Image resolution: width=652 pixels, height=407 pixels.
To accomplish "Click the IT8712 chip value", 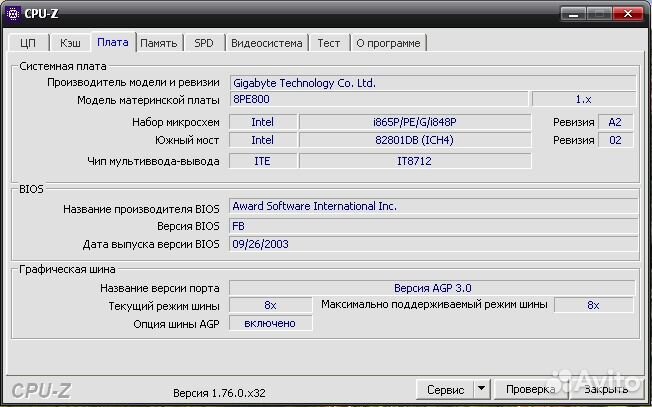I will 415,161.
